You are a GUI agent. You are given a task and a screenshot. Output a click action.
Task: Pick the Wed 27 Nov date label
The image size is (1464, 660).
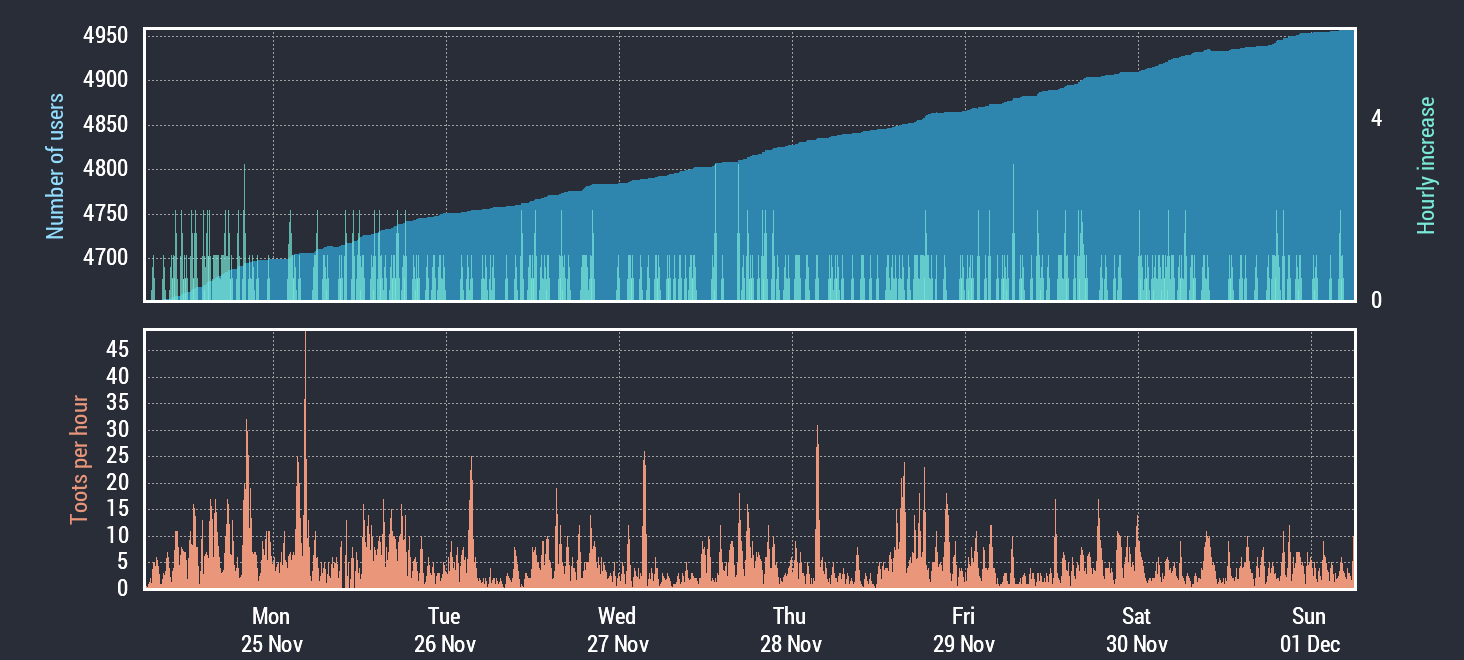click(617, 630)
